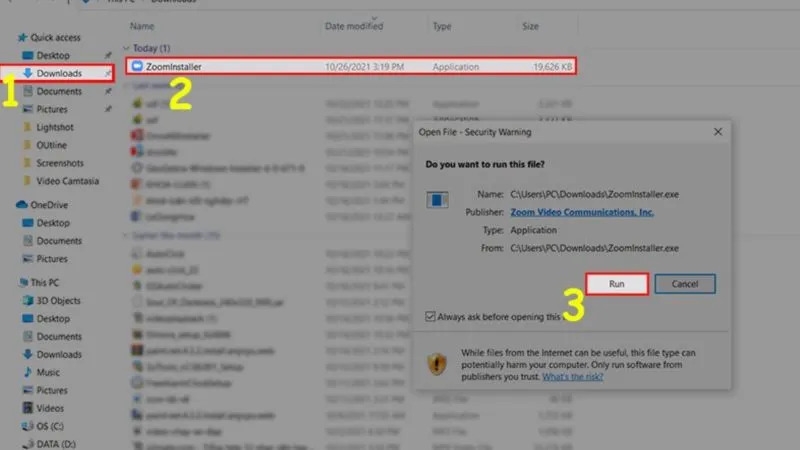This screenshot has height=450, width=800.
Task: Click the security shield warning icon
Action: coord(437,364)
